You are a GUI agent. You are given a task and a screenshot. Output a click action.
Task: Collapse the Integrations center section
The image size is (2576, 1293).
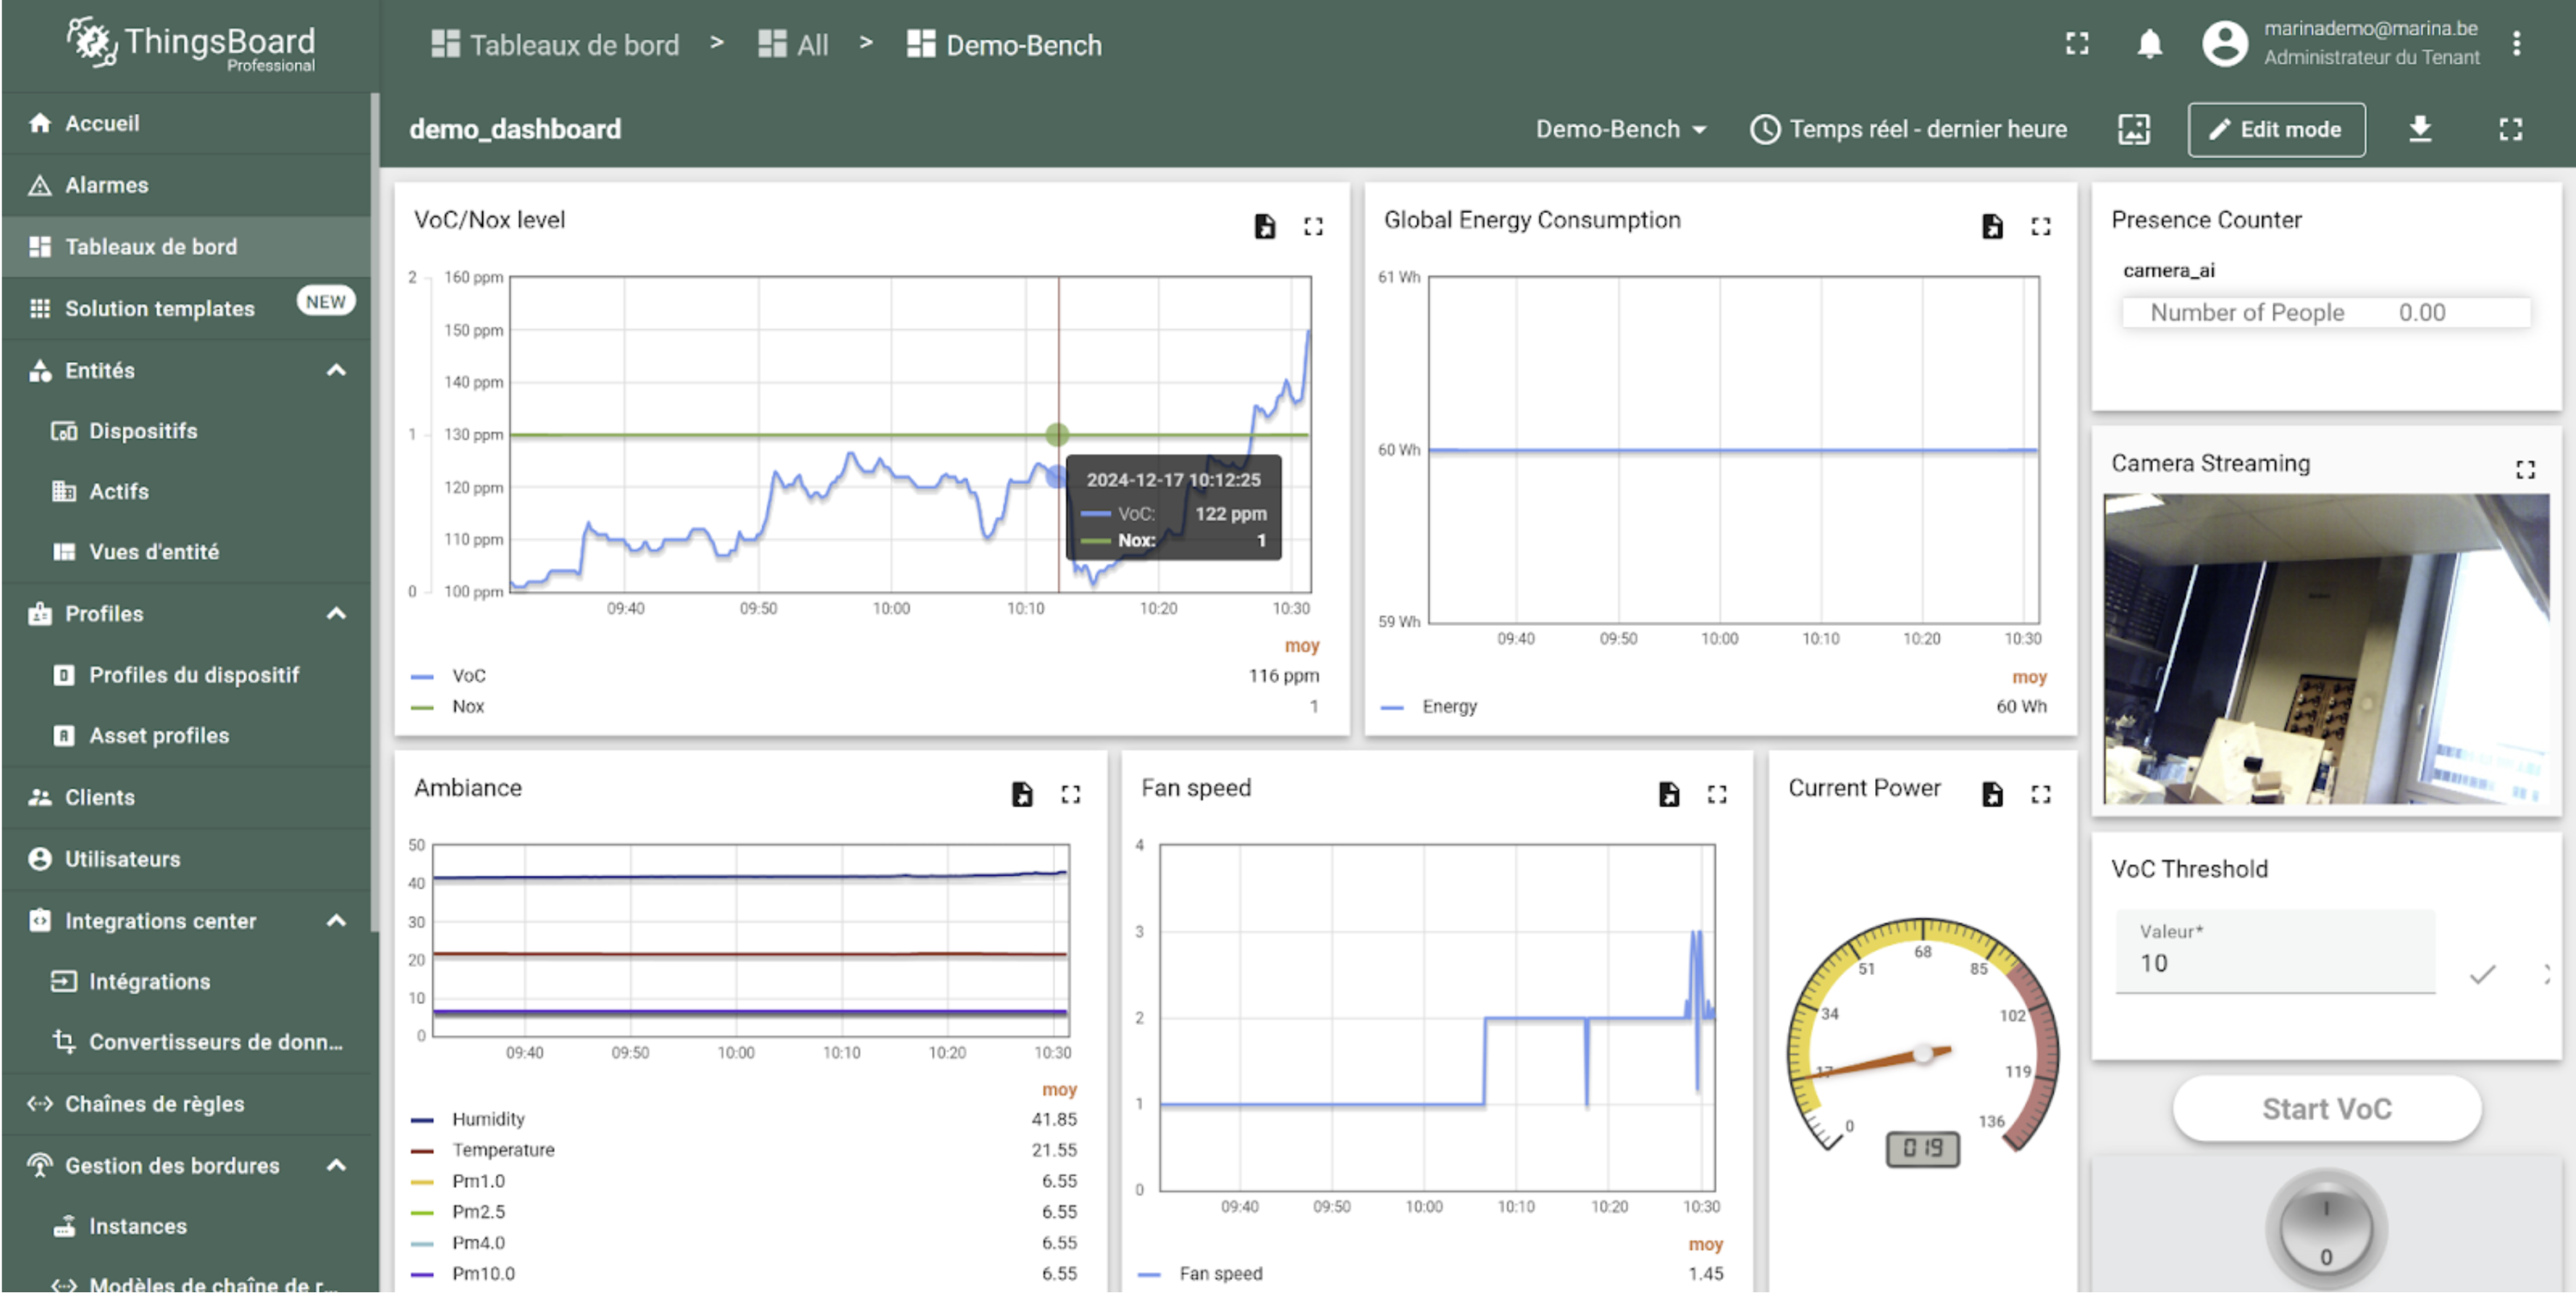click(x=336, y=920)
